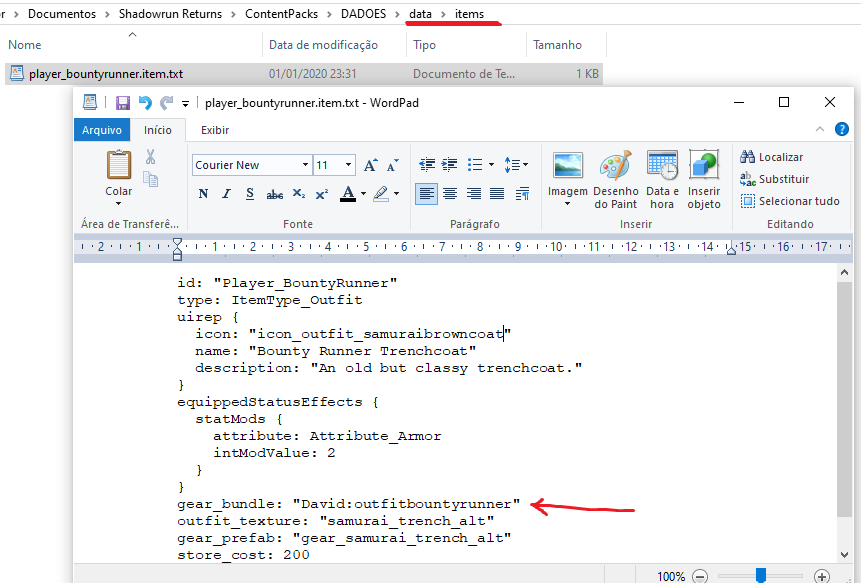
Task: Align paragraph text right
Action: click(473, 194)
